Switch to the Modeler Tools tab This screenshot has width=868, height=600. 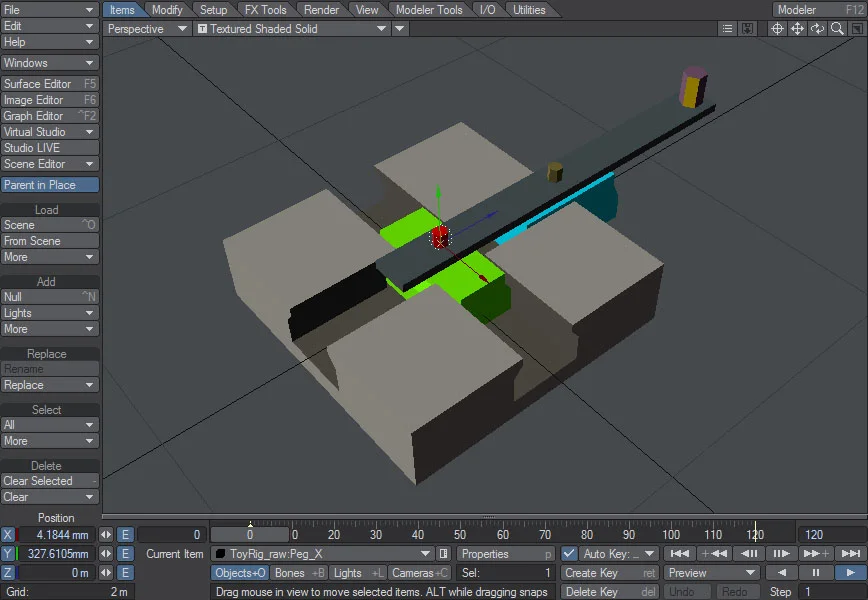[x=429, y=9]
